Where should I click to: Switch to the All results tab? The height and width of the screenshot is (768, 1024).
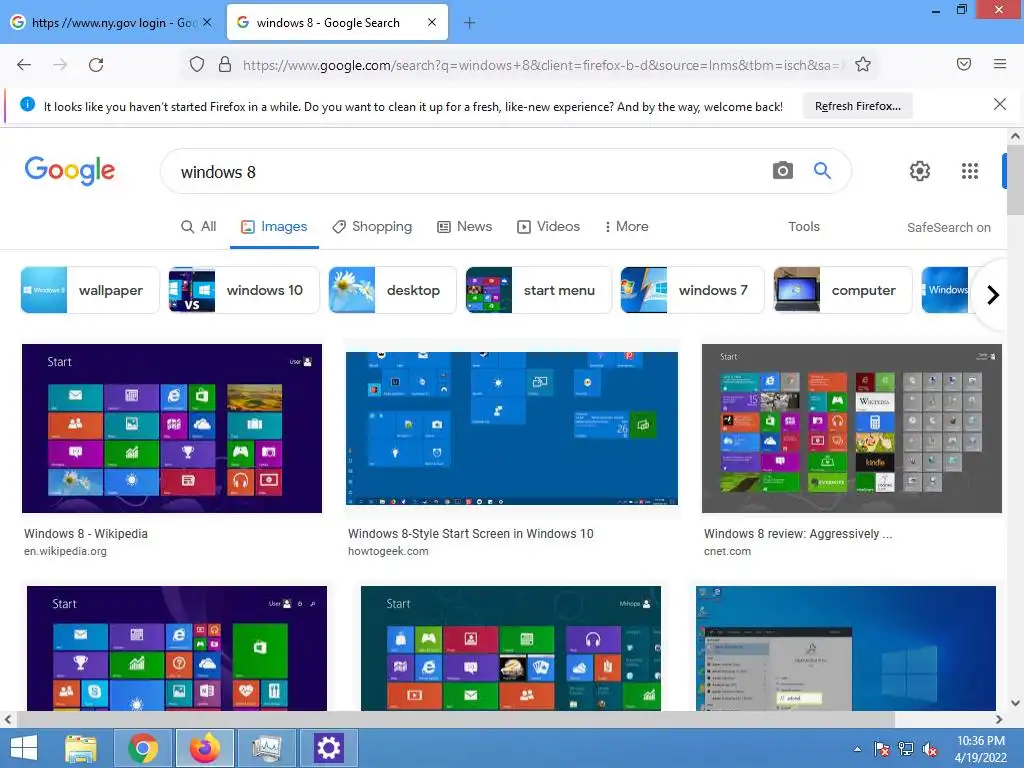click(199, 227)
